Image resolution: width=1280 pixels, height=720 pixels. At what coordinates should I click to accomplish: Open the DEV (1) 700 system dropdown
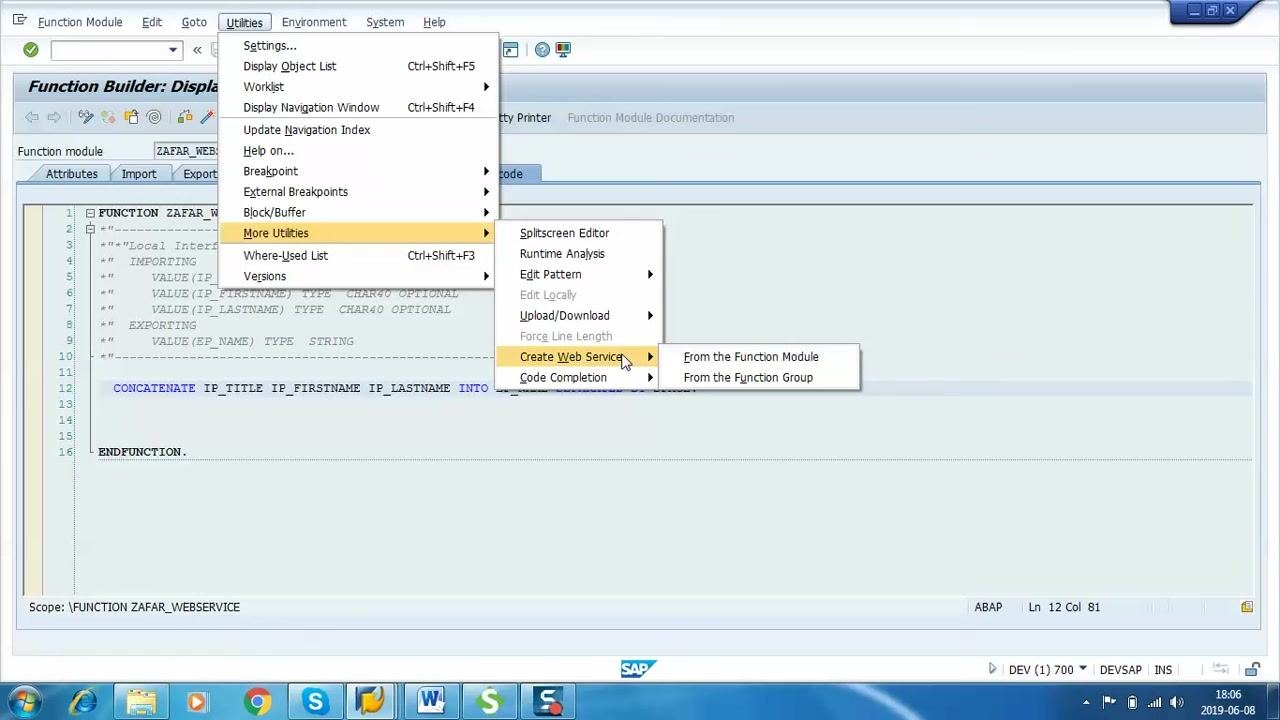tap(1085, 670)
